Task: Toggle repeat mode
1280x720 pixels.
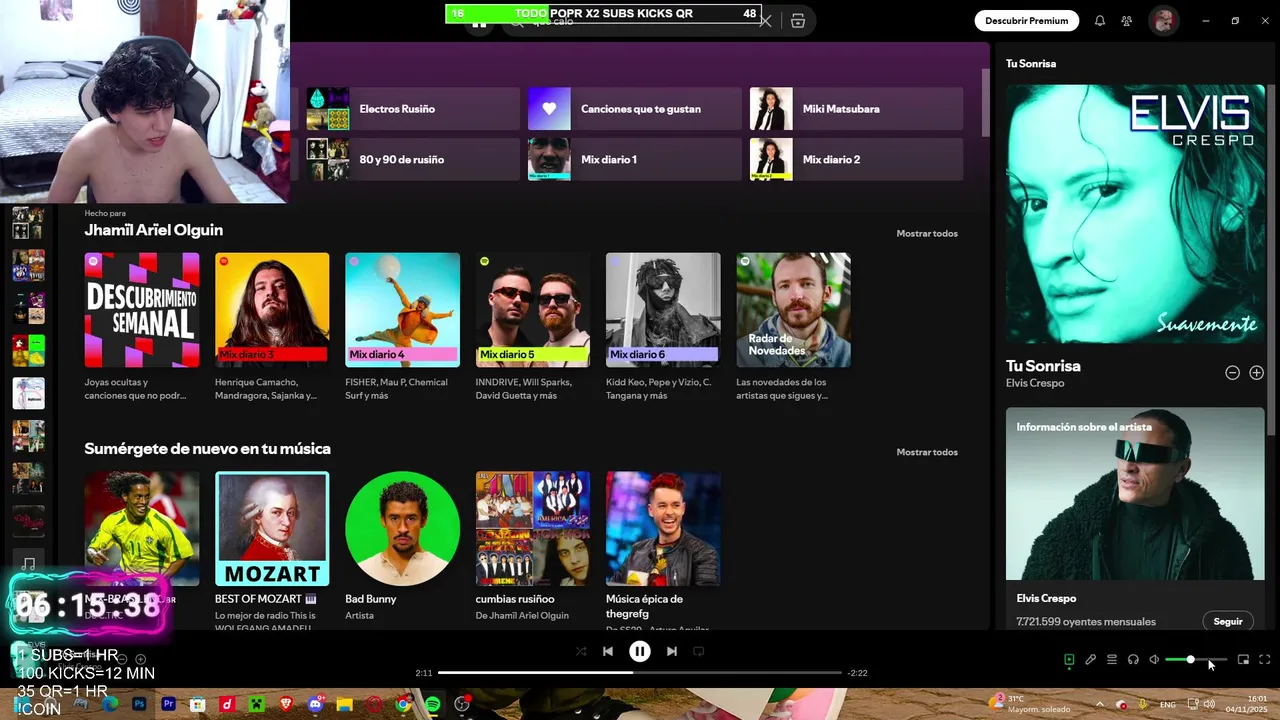Action: [x=699, y=651]
